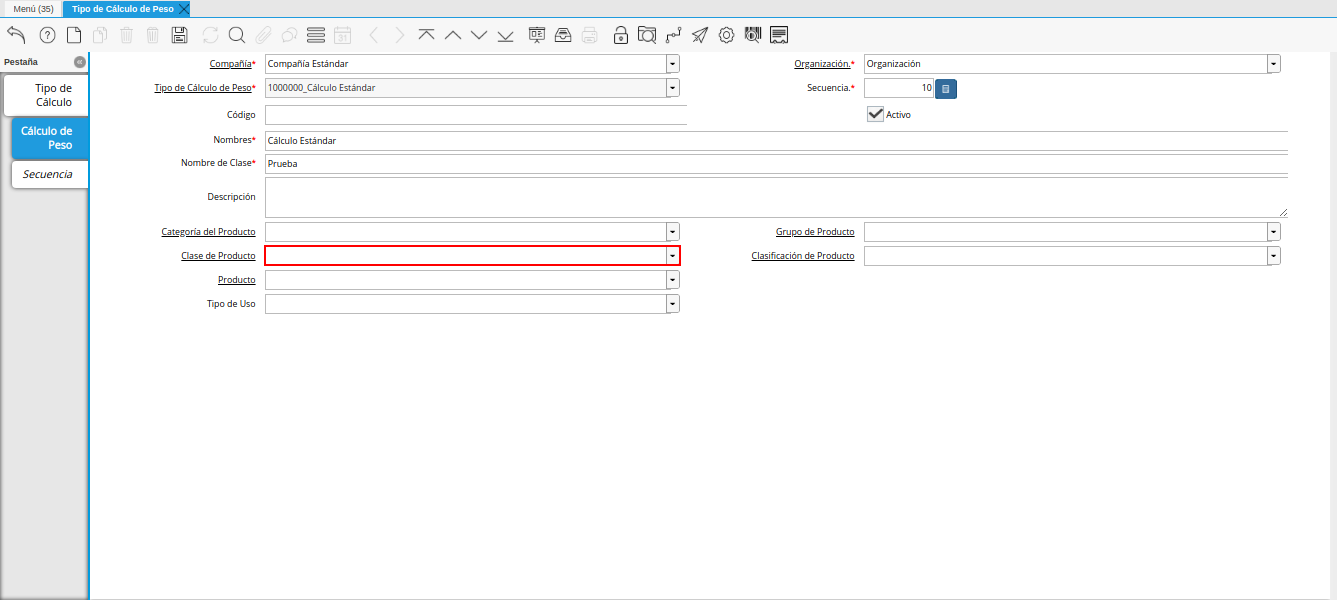Switch to the Menú (35) tab
1337x601 pixels.
(x=33, y=8)
